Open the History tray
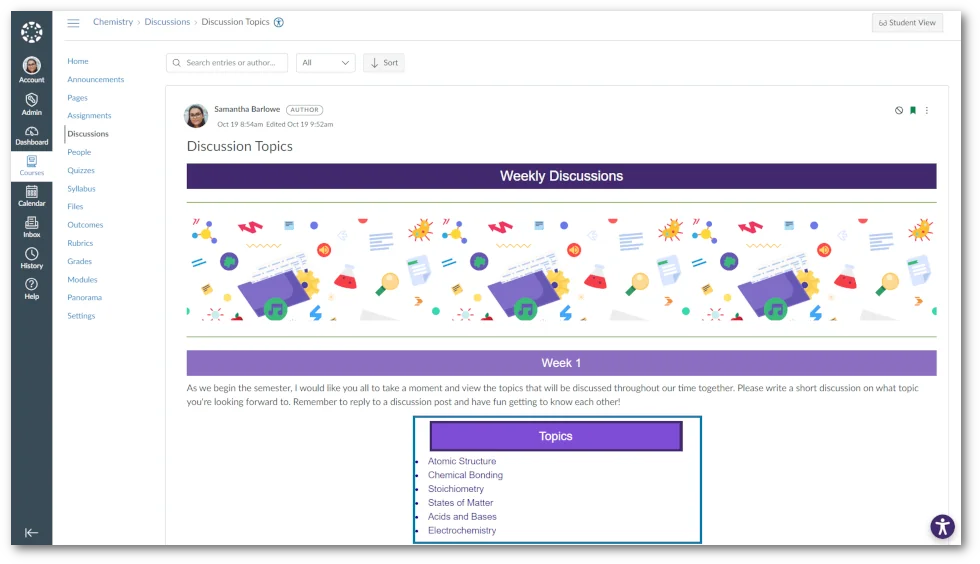 tap(31, 258)
